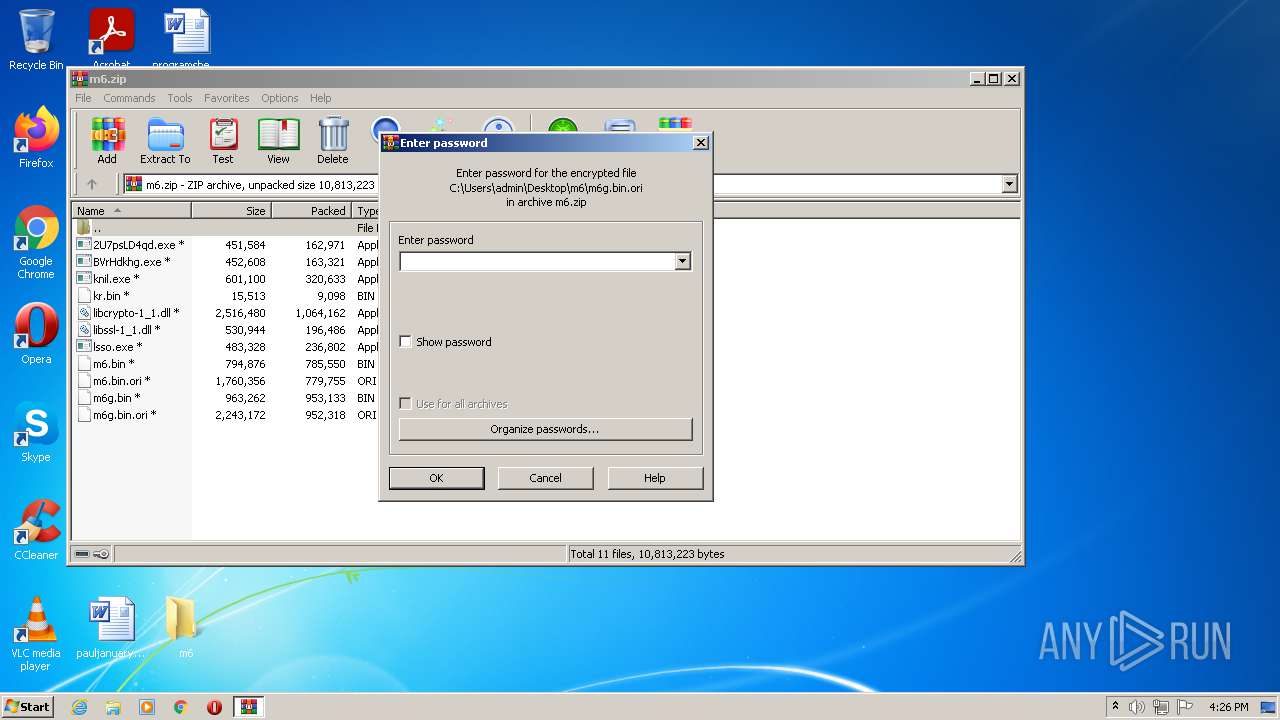Open the Commands menu
The height and width of the screenshot is (720, 1280).
pos(129,98)
